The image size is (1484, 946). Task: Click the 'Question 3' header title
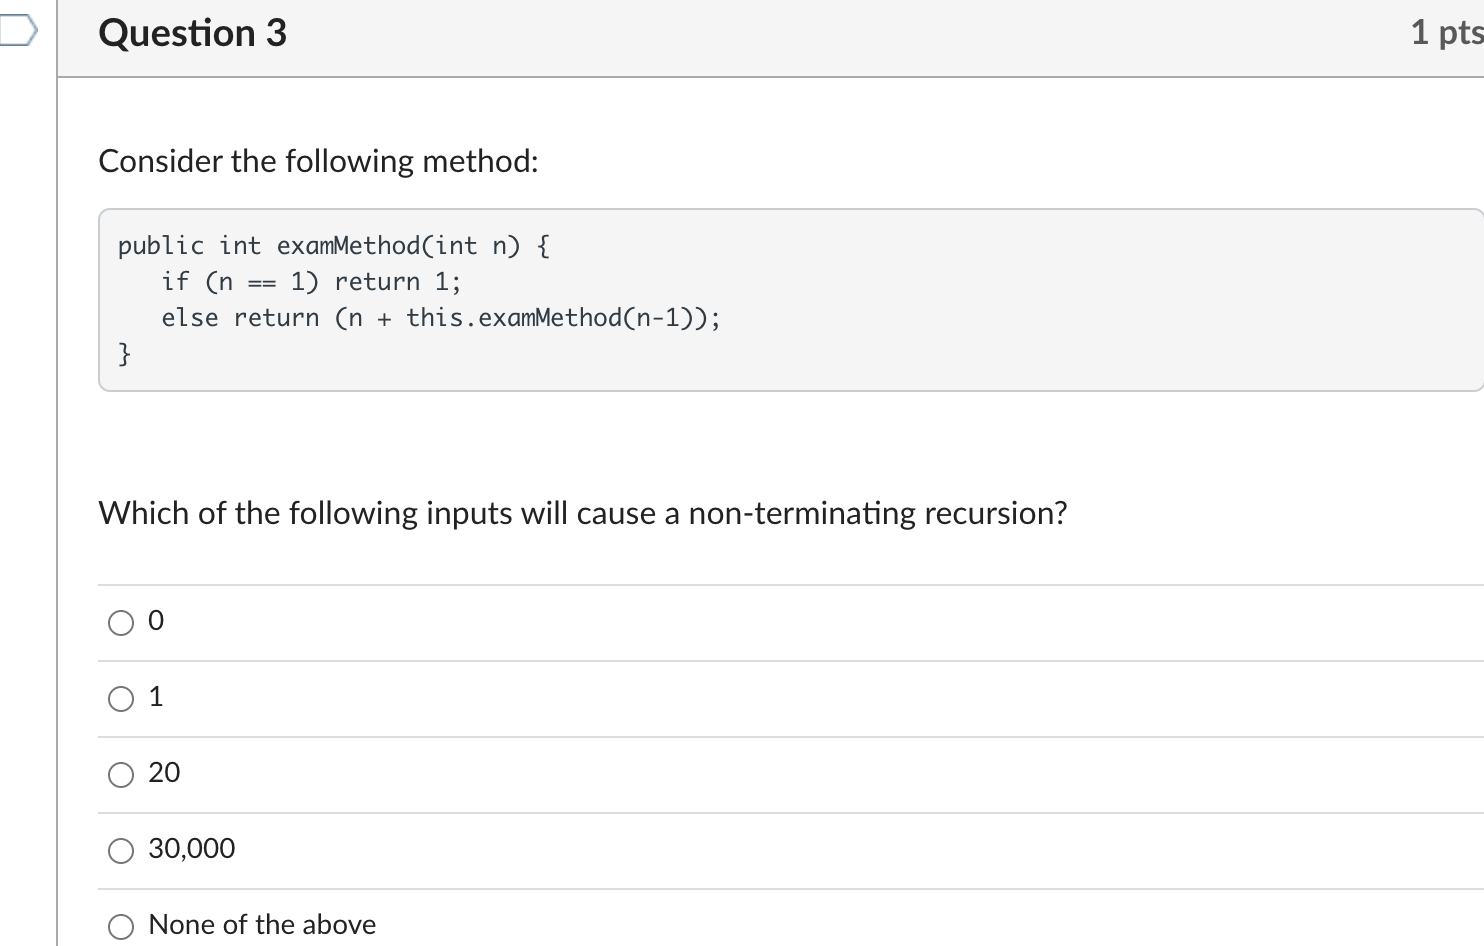(x=193, y=34)
